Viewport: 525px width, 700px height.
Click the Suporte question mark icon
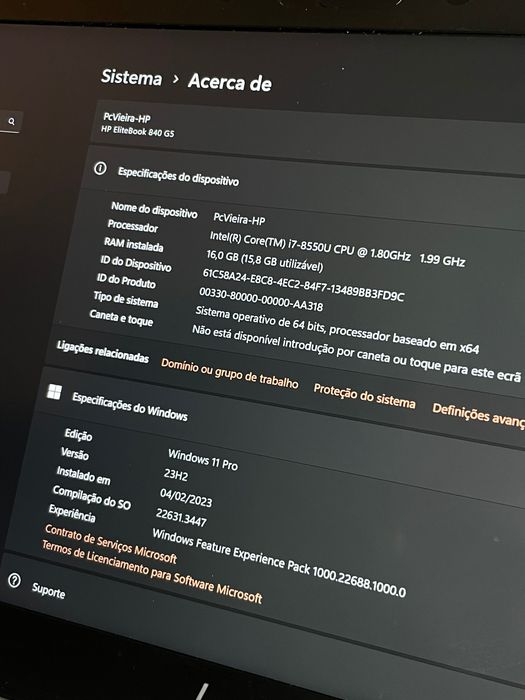coord(14,580)
